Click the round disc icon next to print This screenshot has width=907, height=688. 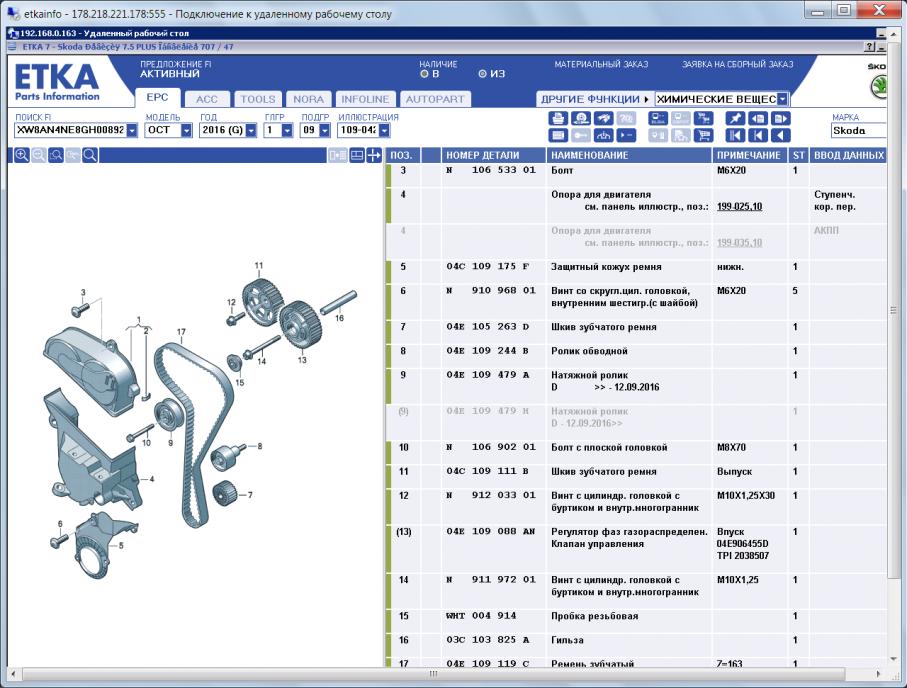(581, 118)
